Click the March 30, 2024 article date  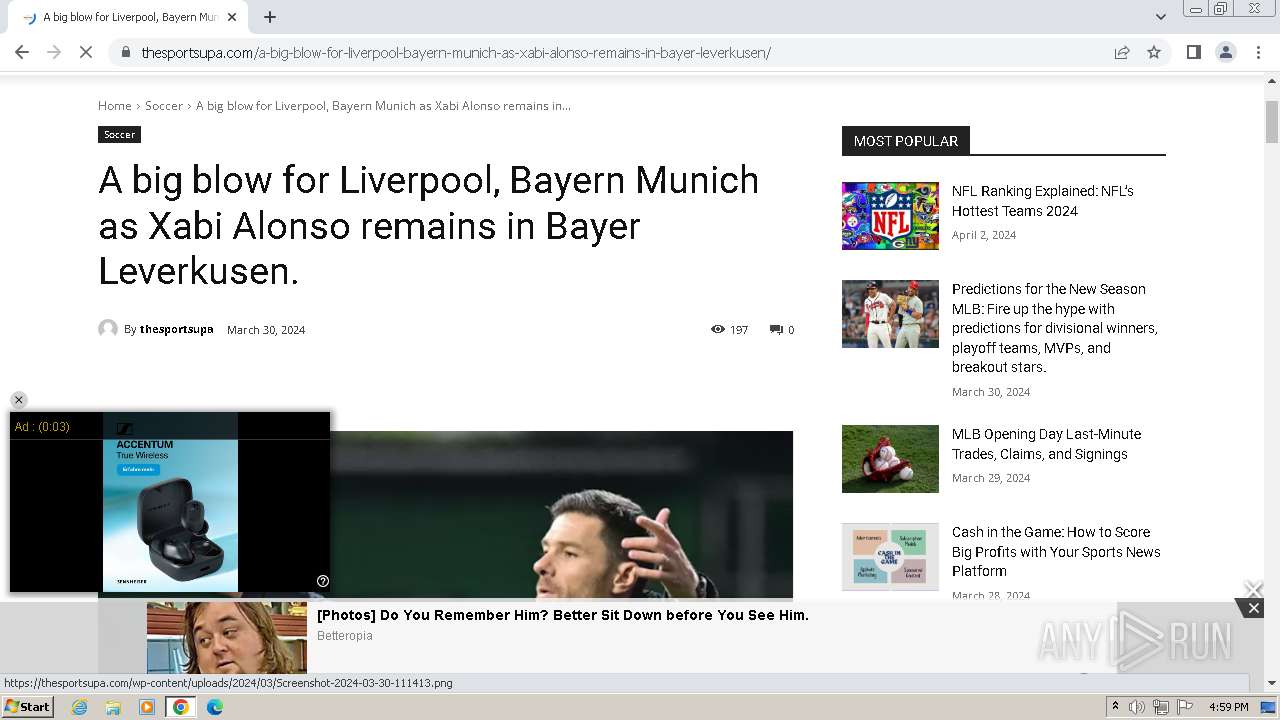tap(266, 329)
